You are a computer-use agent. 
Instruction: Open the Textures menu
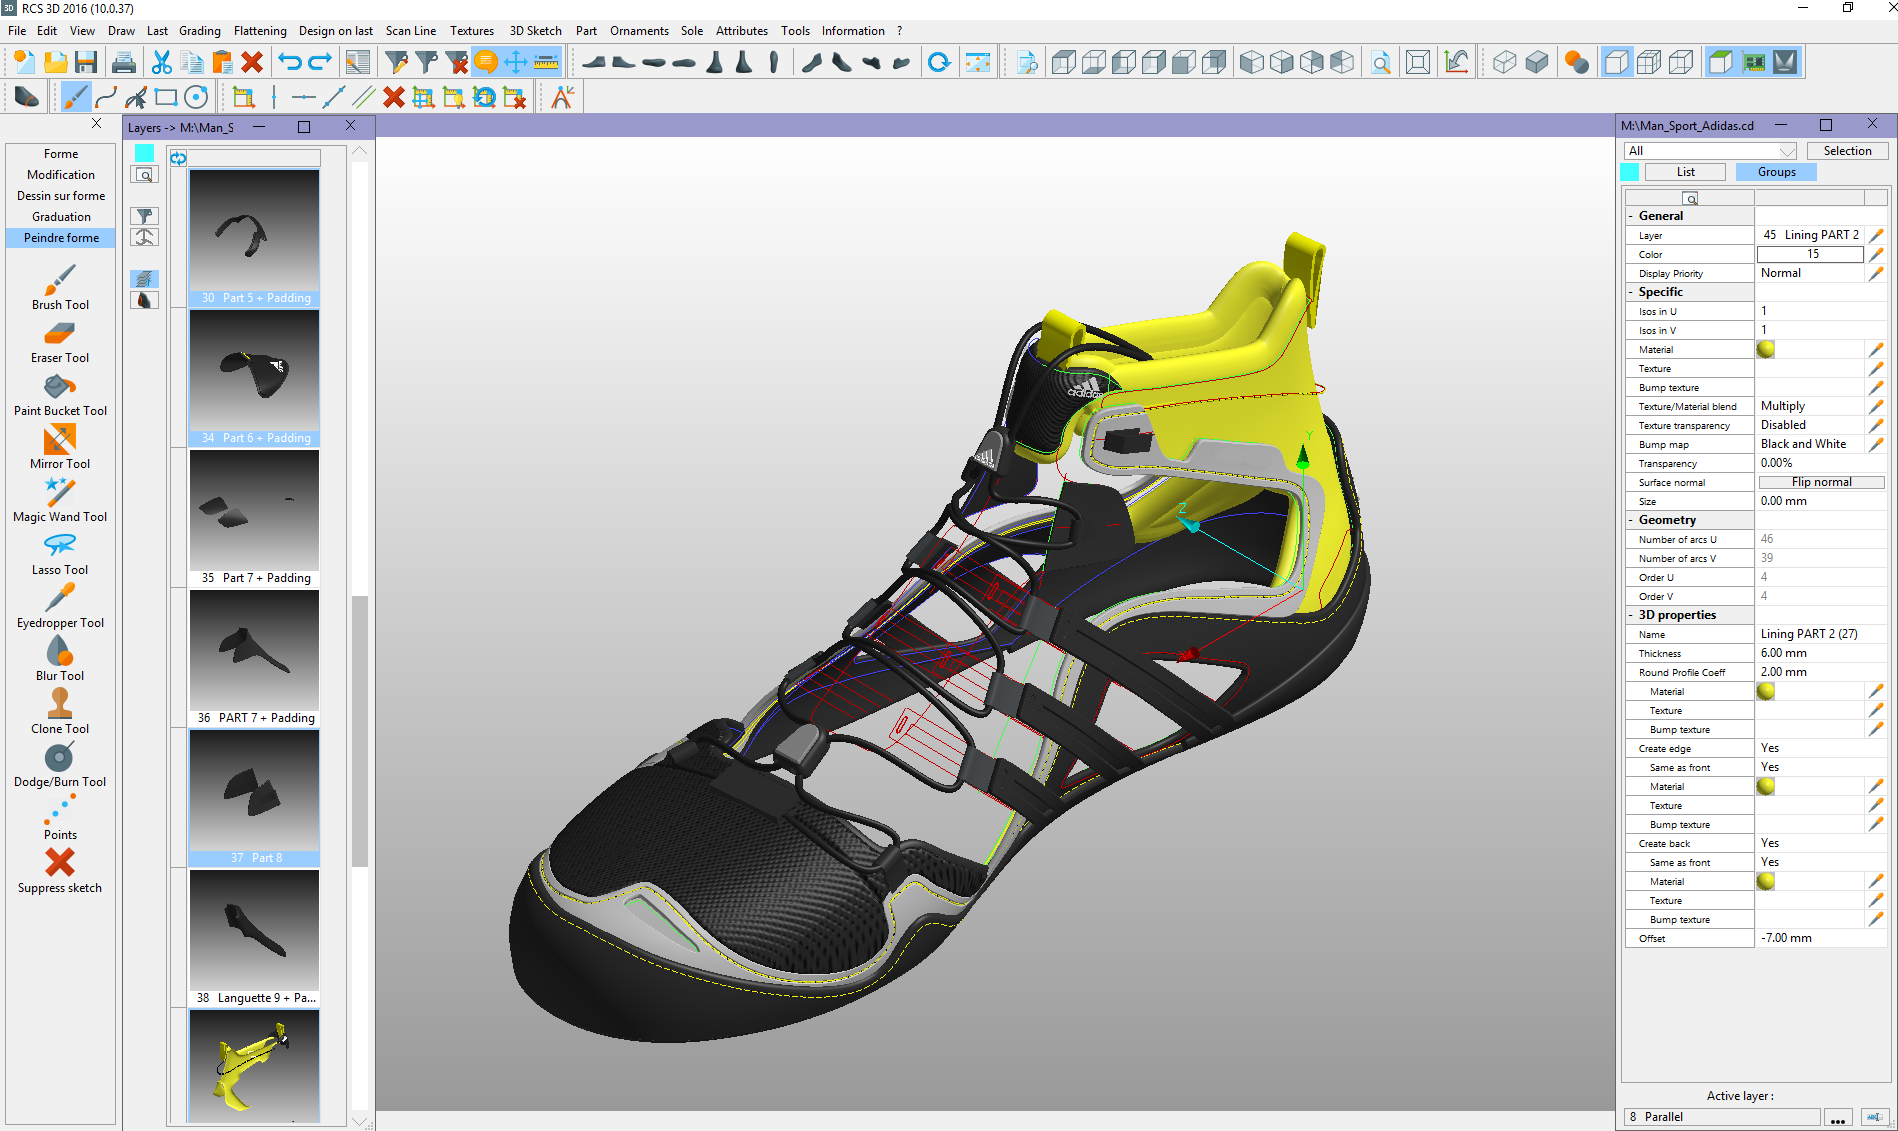[472, 31]
